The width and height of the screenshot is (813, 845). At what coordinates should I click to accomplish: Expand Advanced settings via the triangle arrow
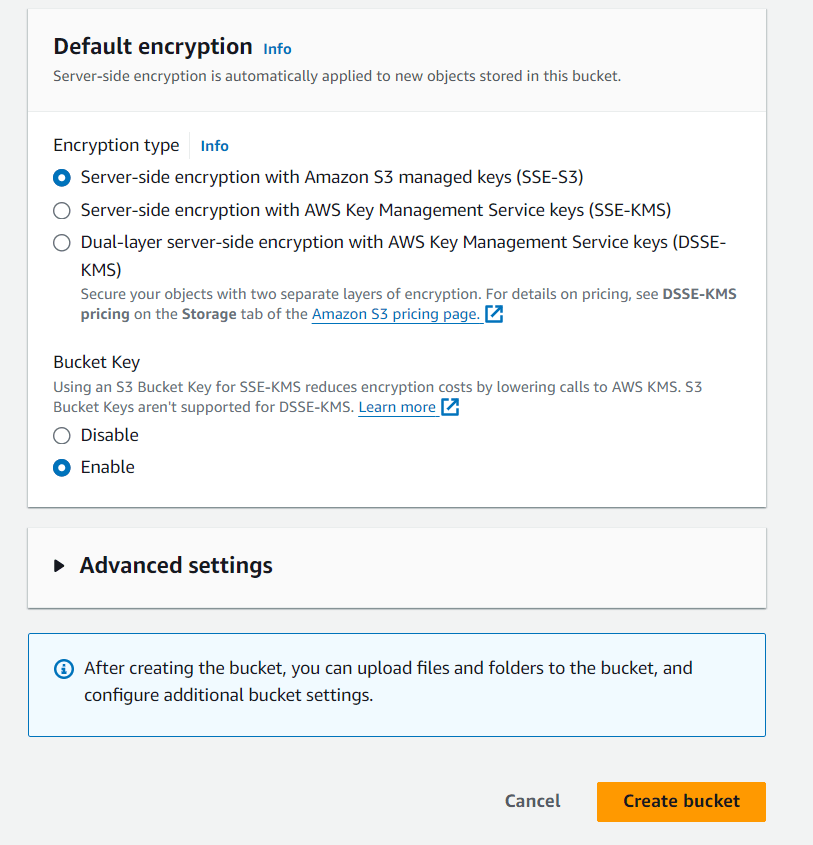(60, 566)
